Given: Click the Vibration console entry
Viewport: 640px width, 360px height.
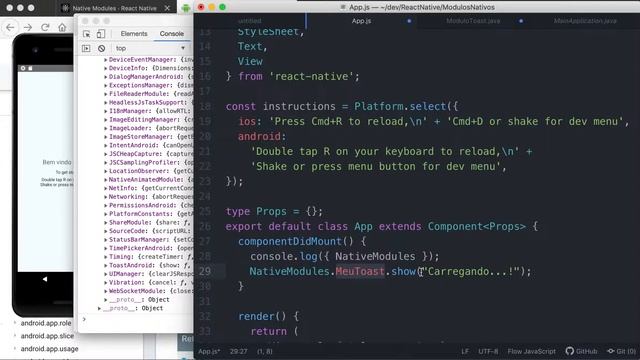Looking at the screenshot, I should [149, 282].
